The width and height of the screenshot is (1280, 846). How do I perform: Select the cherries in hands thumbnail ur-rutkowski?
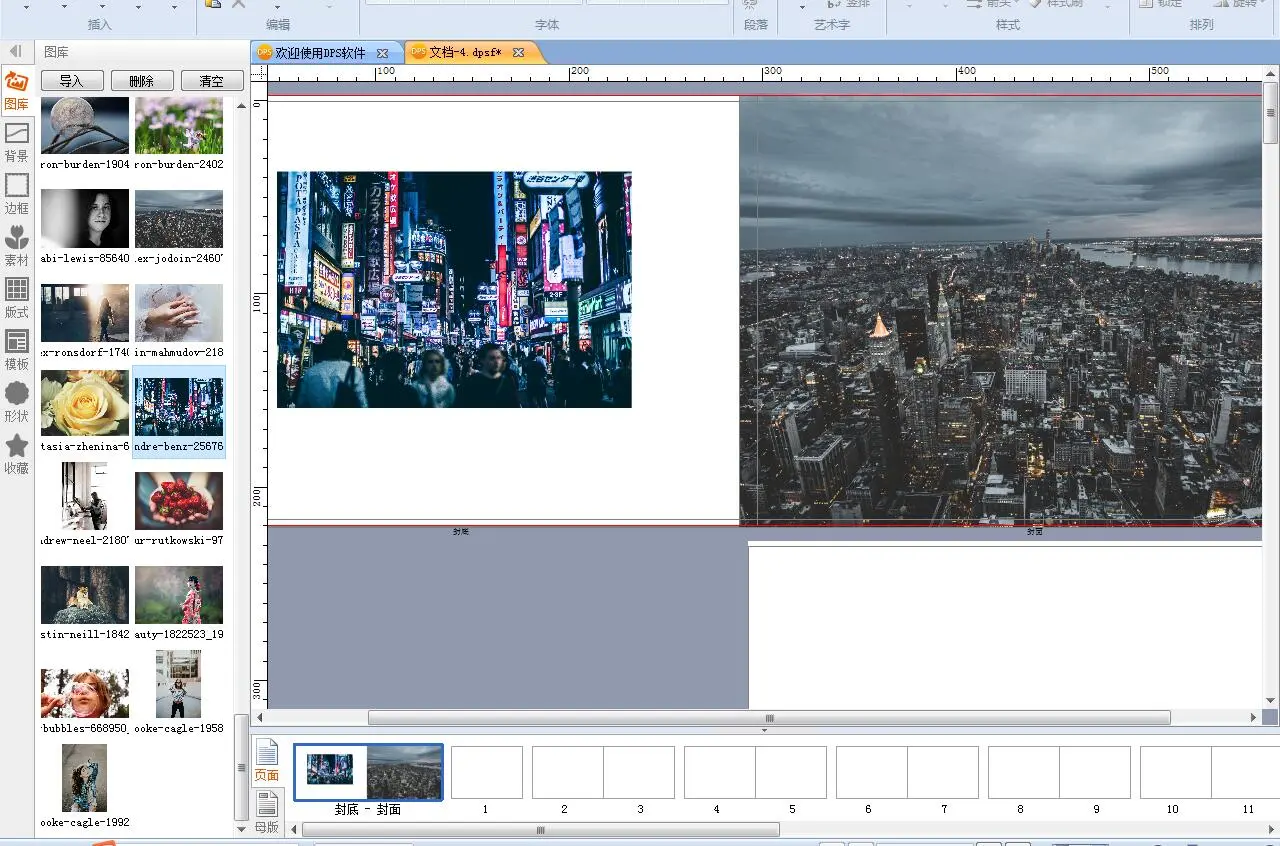[179, 501]
